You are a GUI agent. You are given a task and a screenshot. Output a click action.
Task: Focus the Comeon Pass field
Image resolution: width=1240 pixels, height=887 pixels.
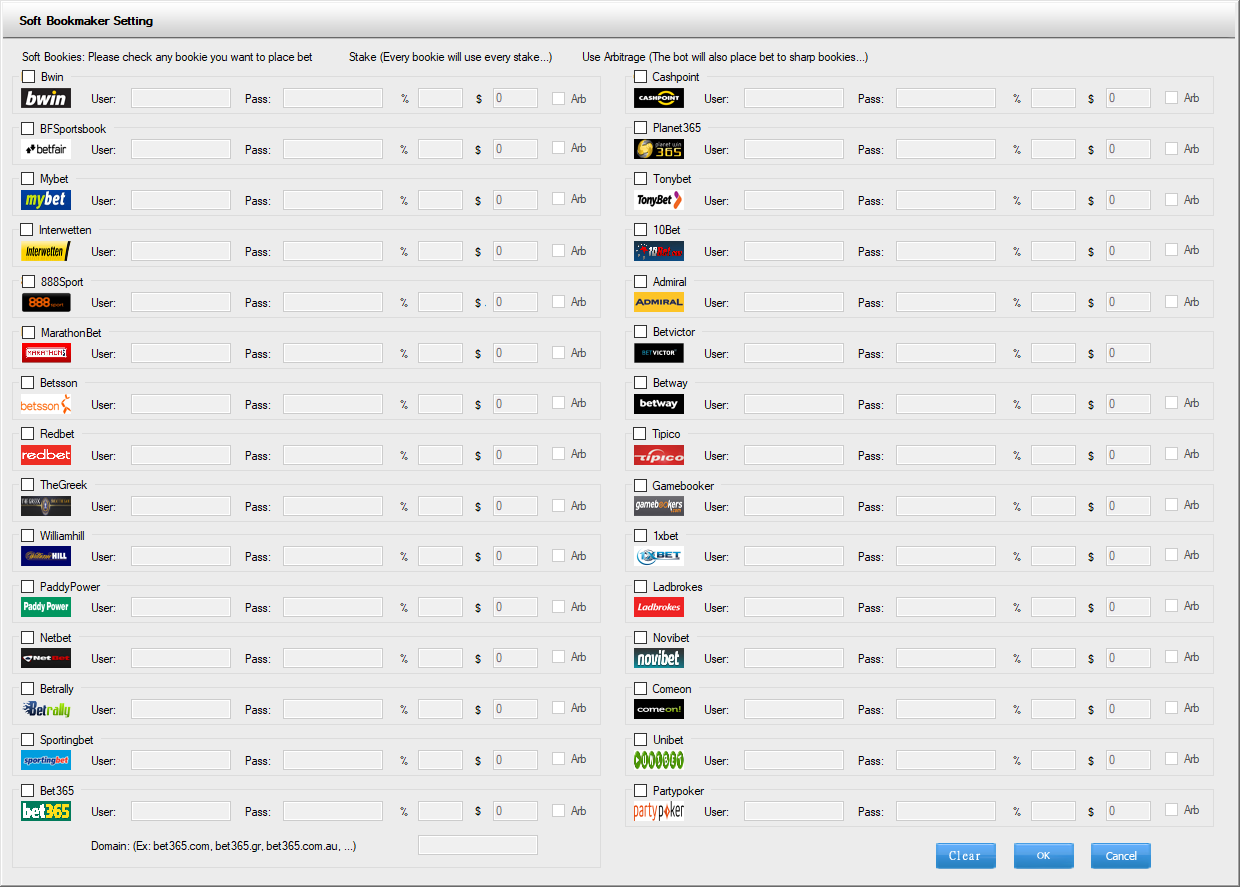946,709
